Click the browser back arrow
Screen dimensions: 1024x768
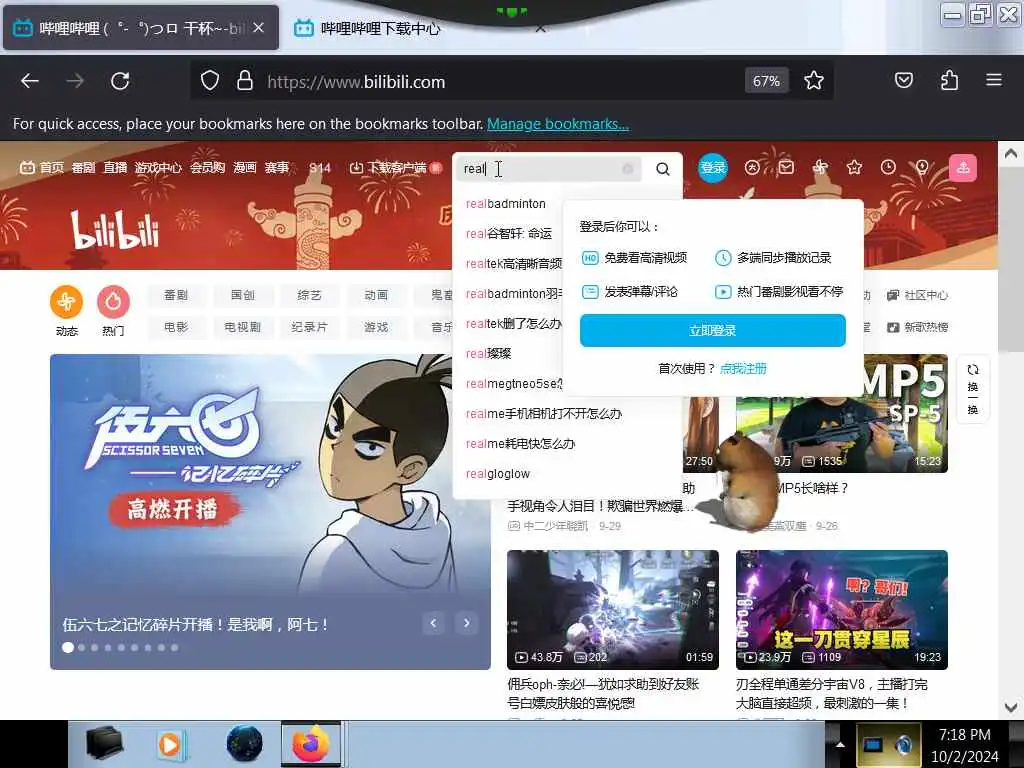coord(30,81)
